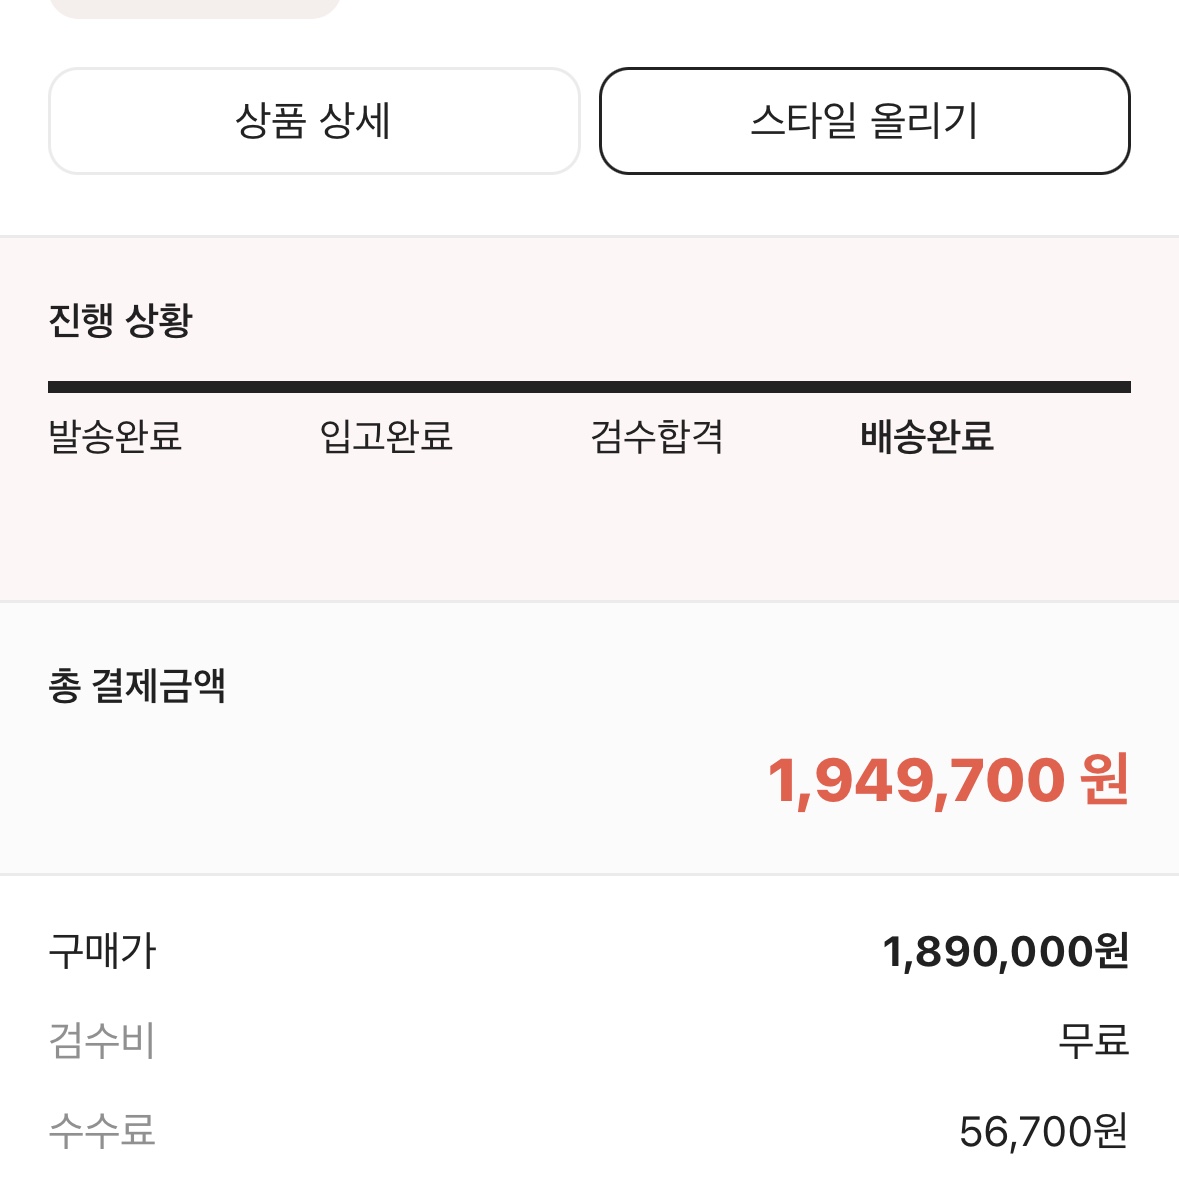Viewport: 1179px width, 1180px height.
Task: Click the 1,890,000원 purchase price
Action: pyautogui.click(x=1005, y=951)
